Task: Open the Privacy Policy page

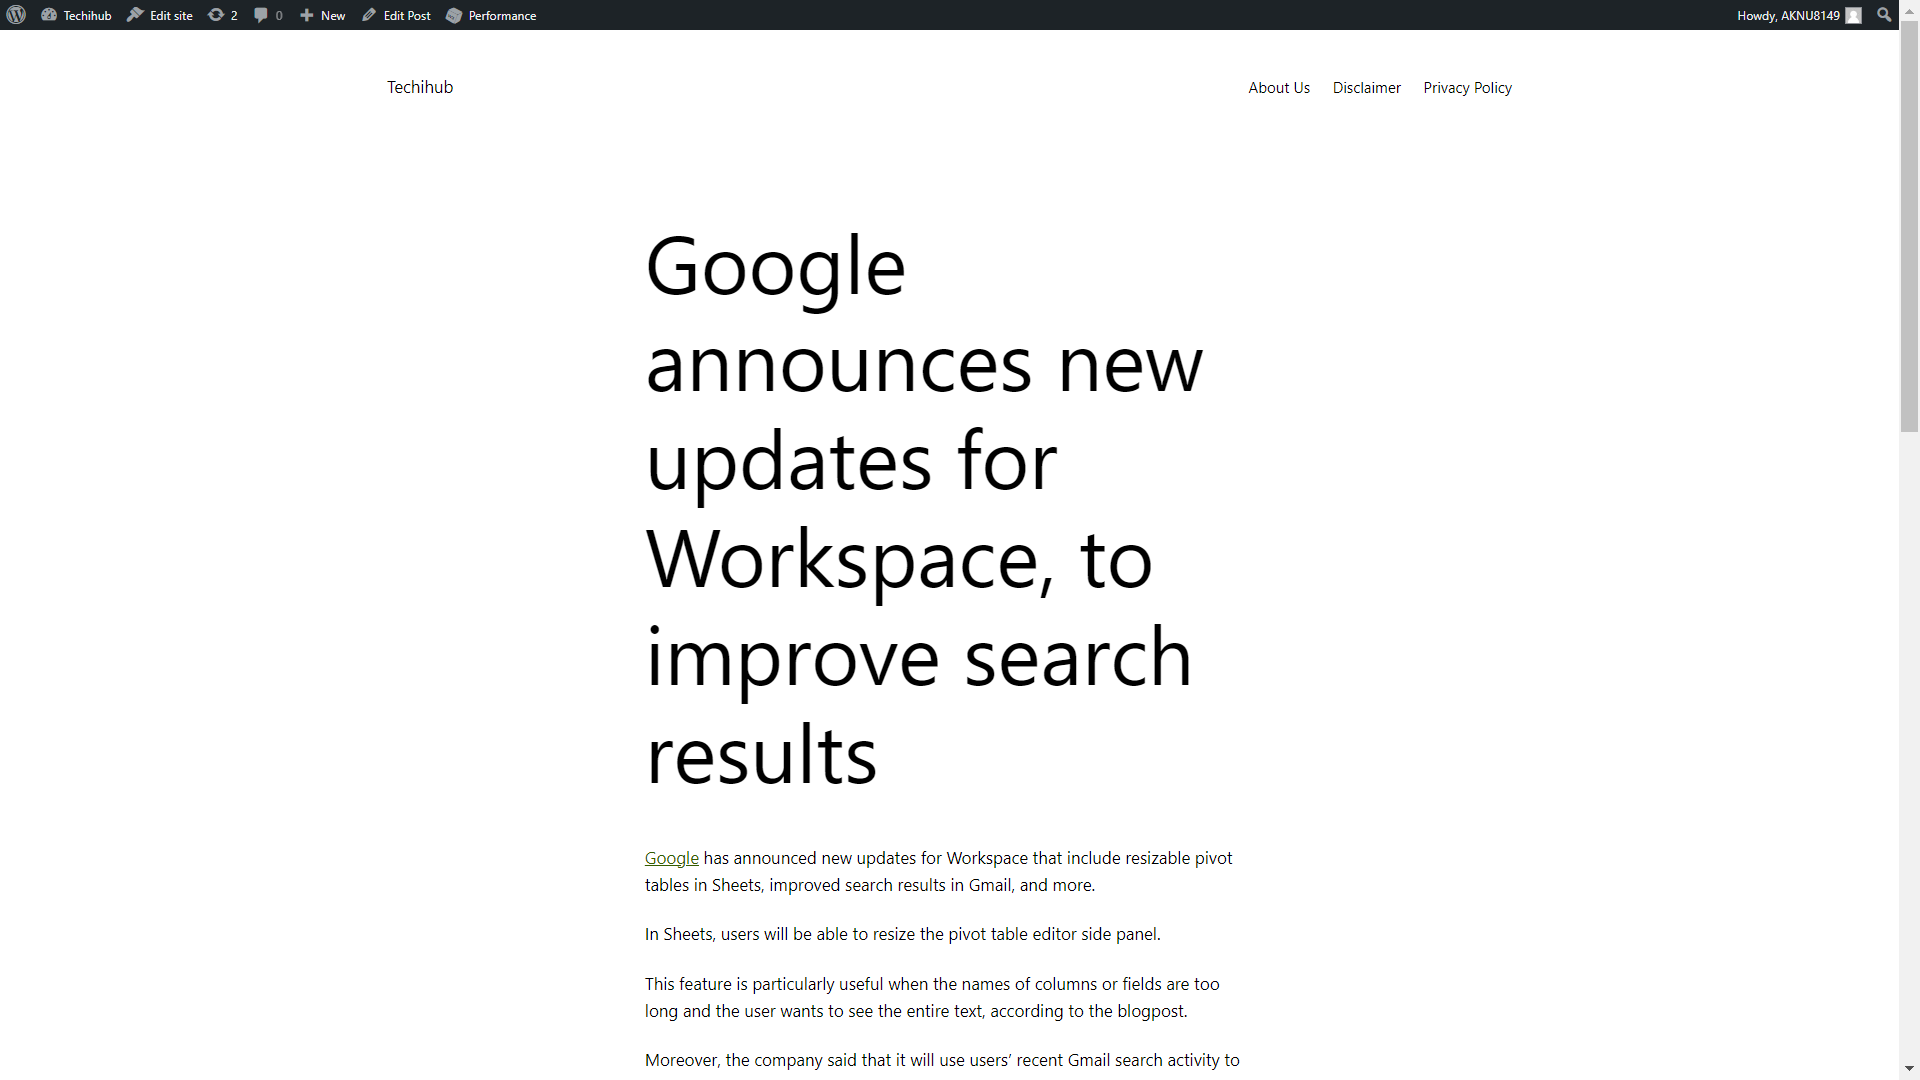Action: [x=1467, y=88]
